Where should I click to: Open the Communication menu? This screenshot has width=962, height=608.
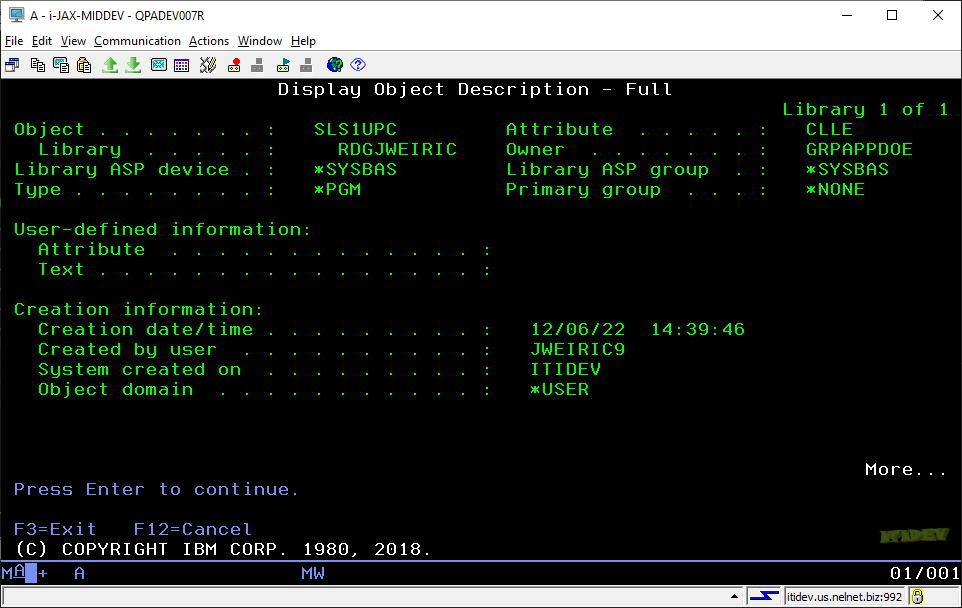pos(137,41)
